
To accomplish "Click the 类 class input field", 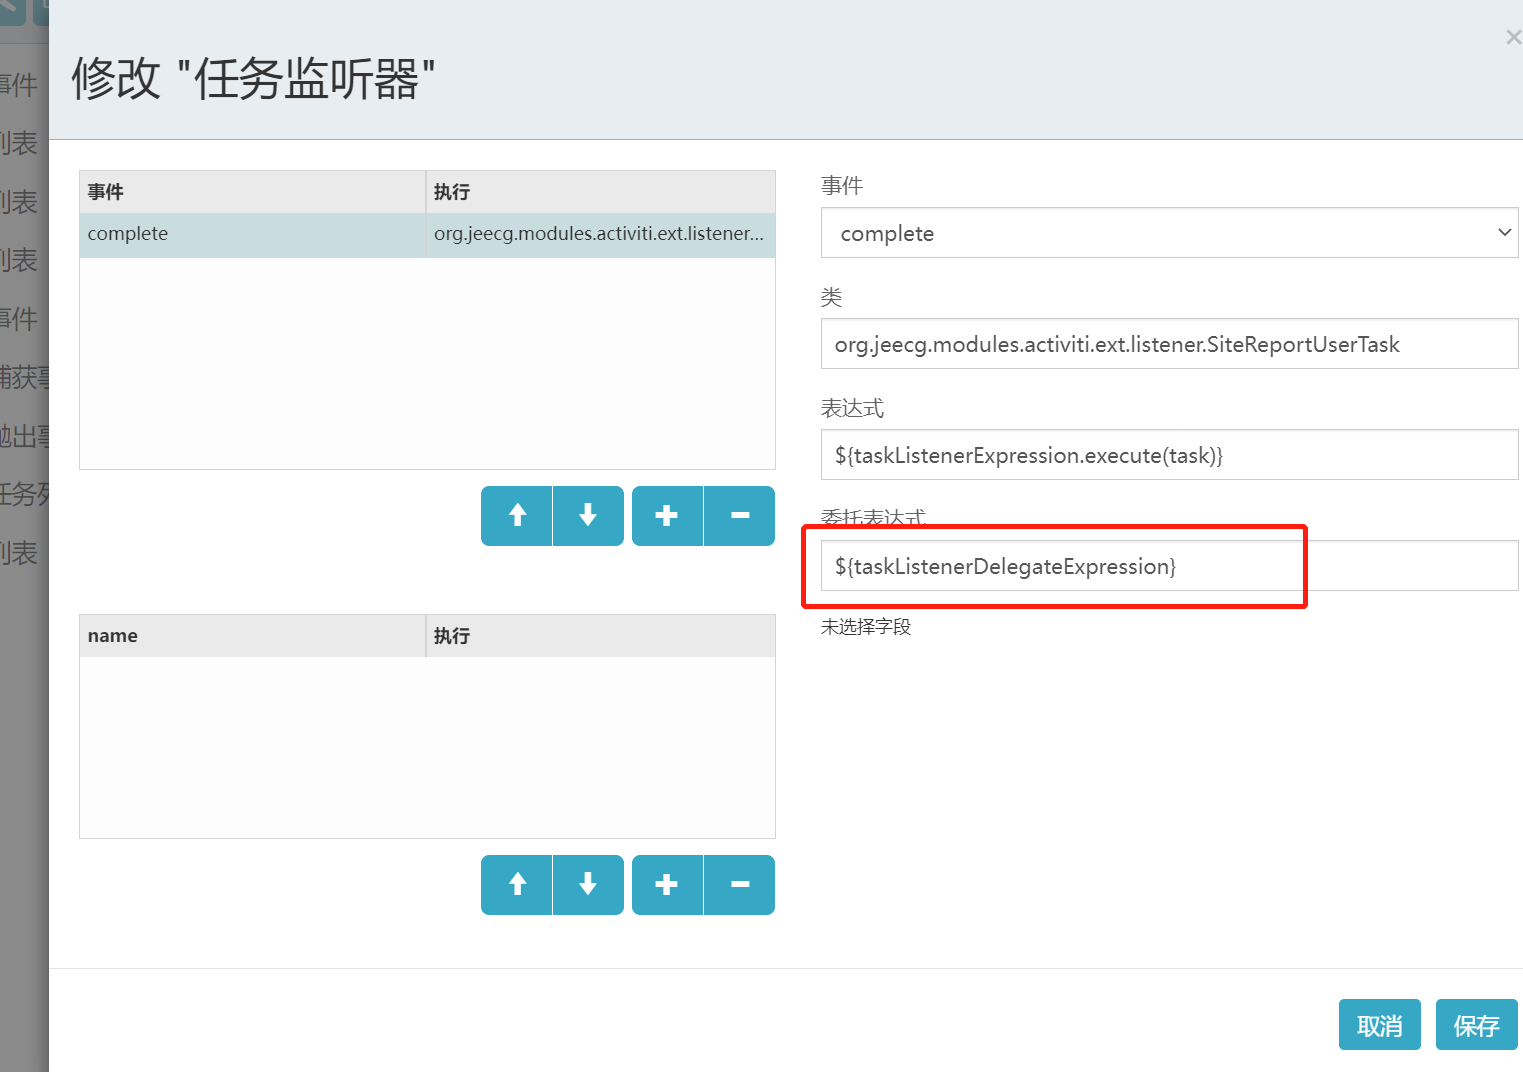I will [1168, 343].
